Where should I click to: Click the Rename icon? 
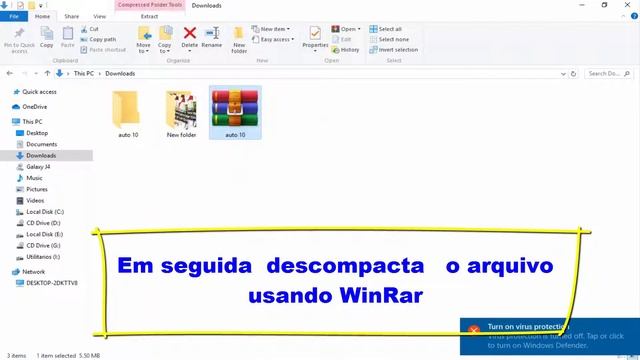click(212, 33)
